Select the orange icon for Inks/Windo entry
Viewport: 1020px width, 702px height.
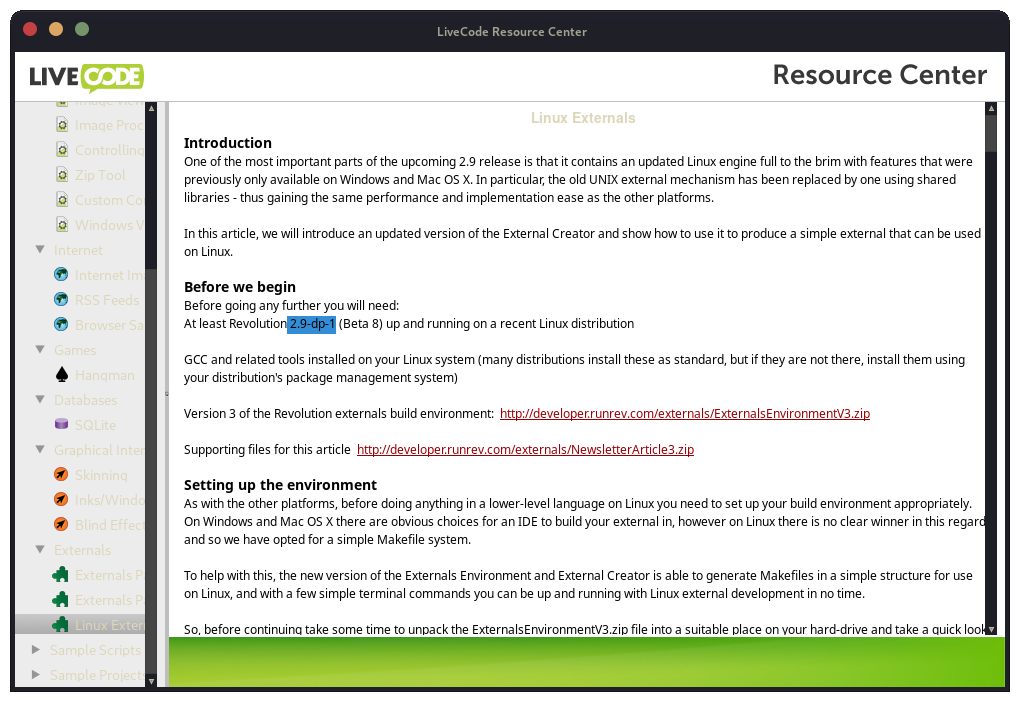coord(61,499)
